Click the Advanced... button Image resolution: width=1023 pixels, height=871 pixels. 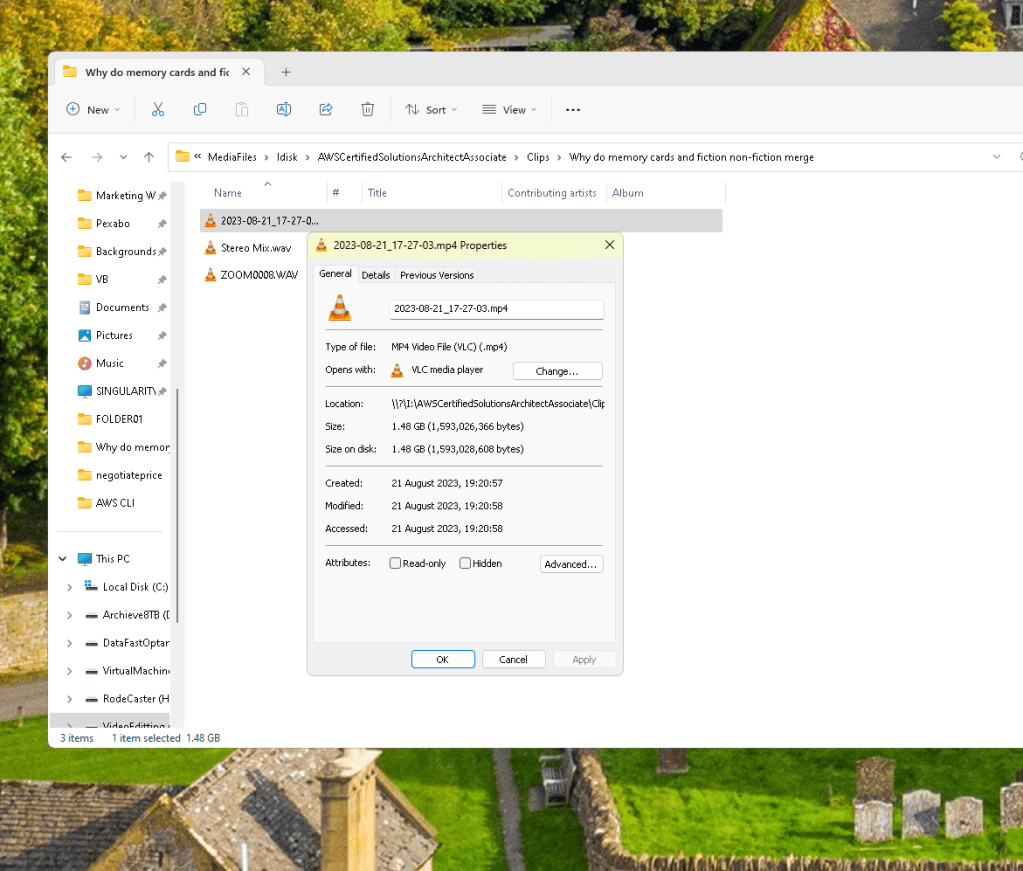pyautogui.click(x=571, y=564)
